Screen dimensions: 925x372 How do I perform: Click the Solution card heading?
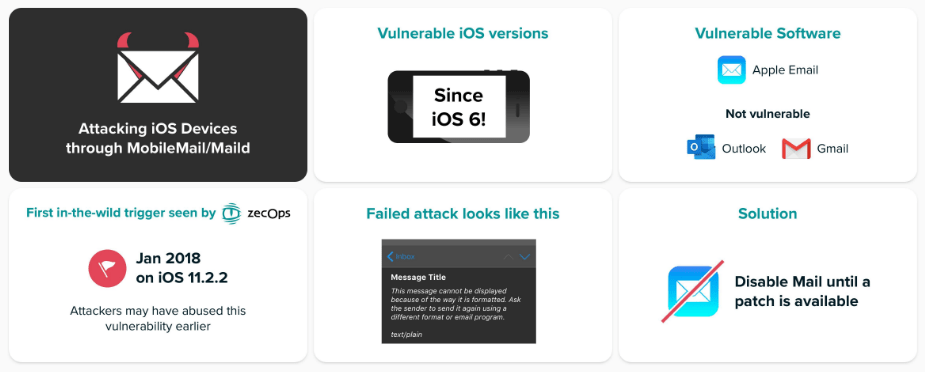[x=767, y=213]
